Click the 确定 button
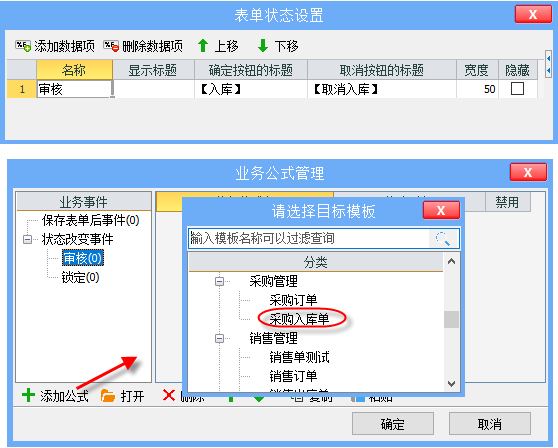Viewport: 558px width, 448px height. [393, 424]
